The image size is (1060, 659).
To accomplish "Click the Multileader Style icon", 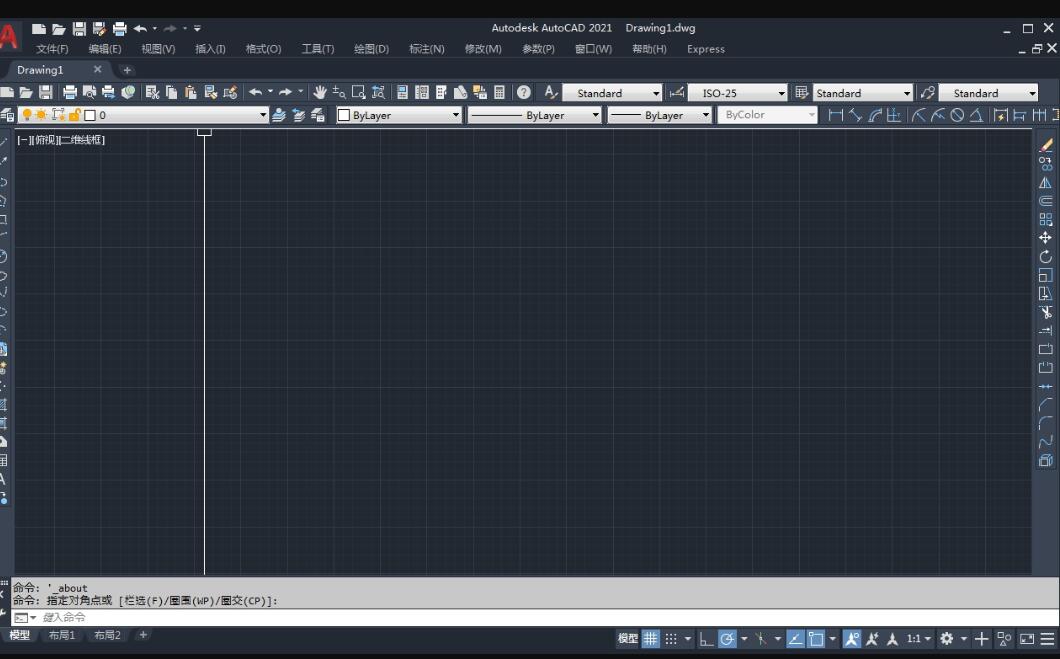I will coord(928,93).
